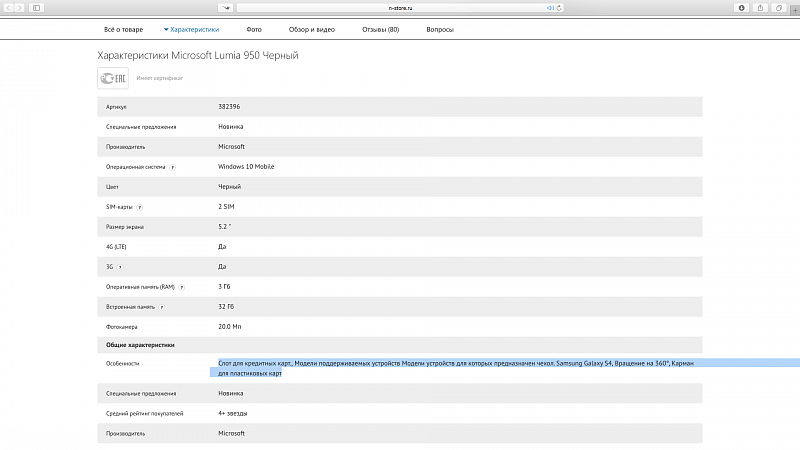Switch to the Фото tab
The image size is (800, 450).
click(254, 30)
